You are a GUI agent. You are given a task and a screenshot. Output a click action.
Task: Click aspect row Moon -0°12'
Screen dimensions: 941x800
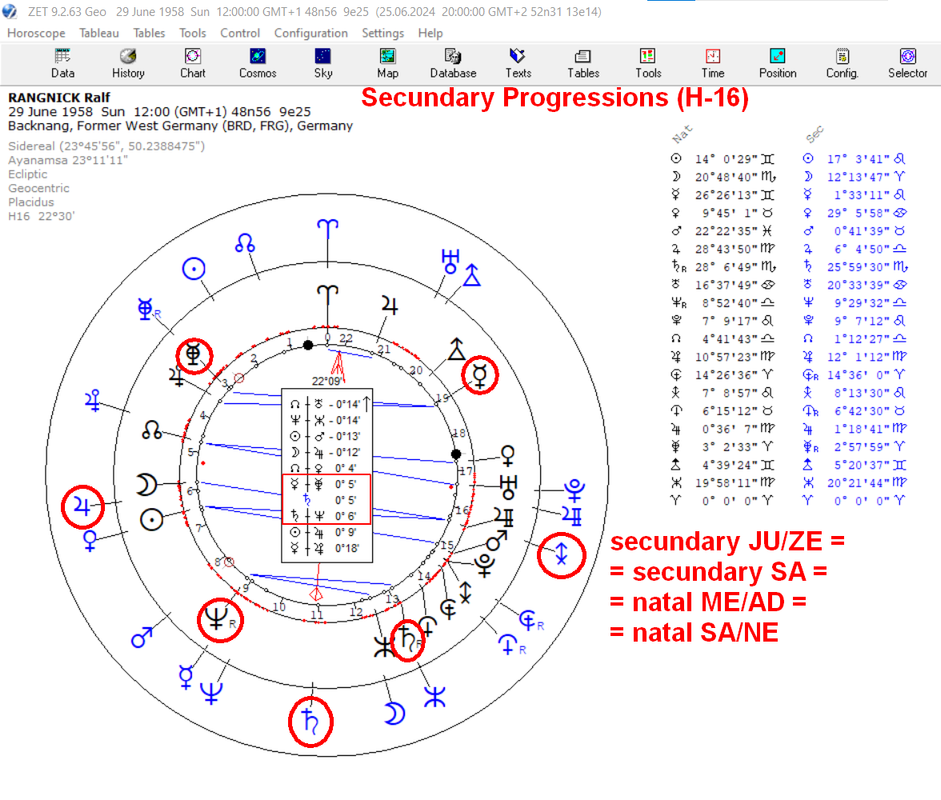(x=324, y=453)
